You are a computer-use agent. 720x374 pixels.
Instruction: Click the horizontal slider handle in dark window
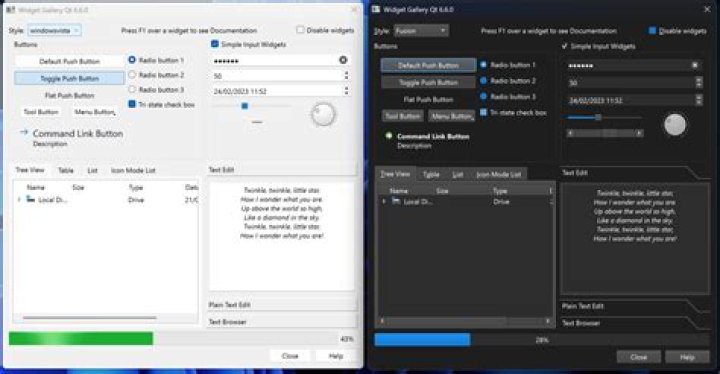(598, 117)
